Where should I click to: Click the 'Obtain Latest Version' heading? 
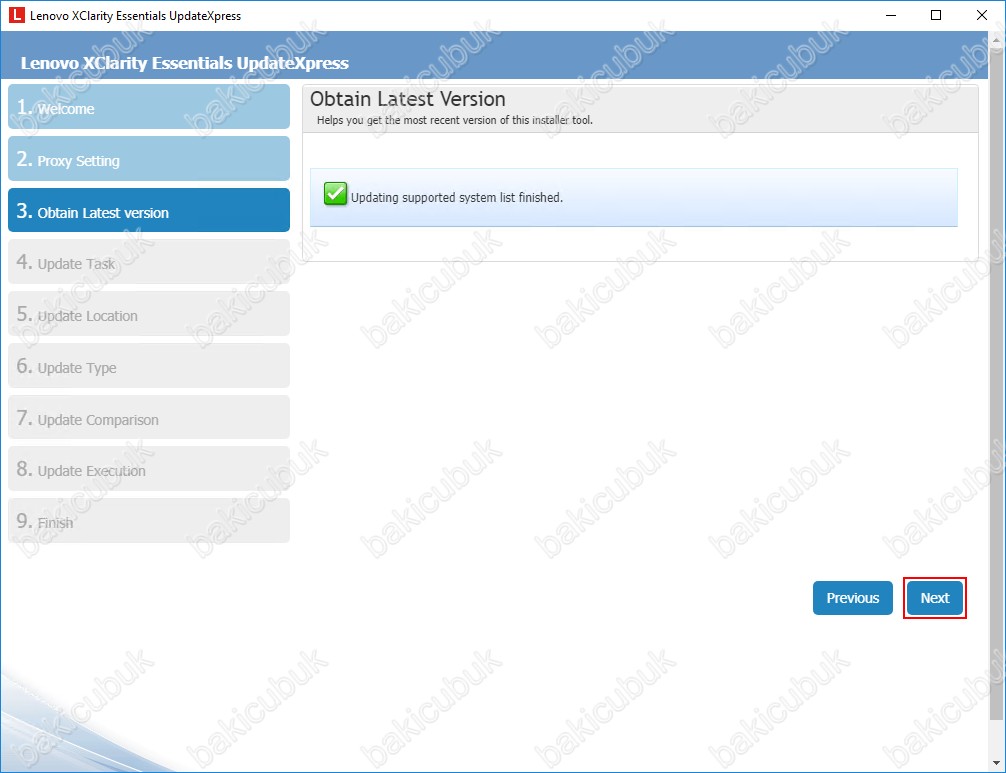click(x=408, y=99)
